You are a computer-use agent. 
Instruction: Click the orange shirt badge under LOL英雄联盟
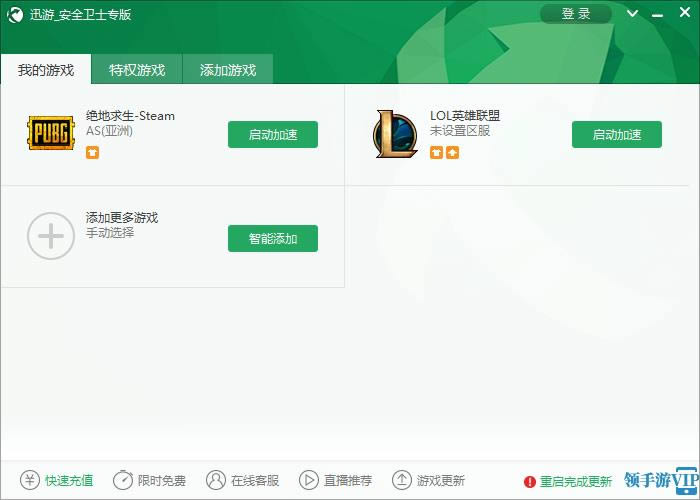click(x=436, y=153)
